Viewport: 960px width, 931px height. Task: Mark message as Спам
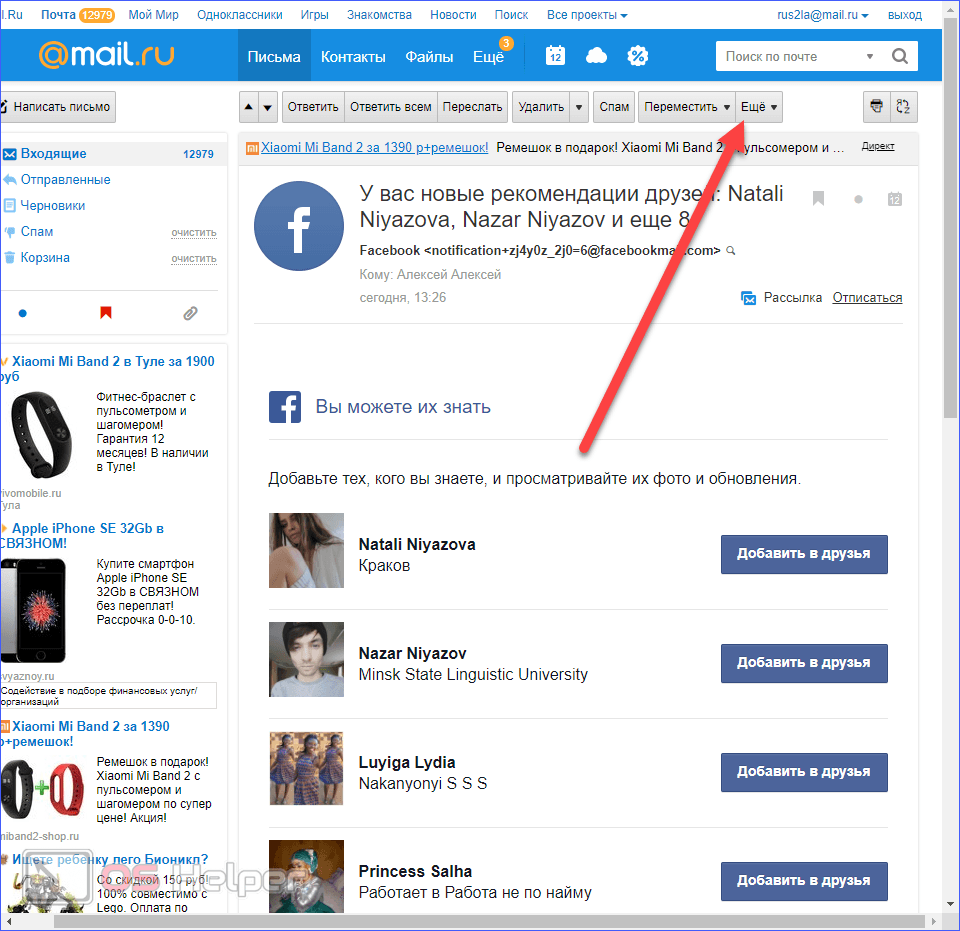614,107
